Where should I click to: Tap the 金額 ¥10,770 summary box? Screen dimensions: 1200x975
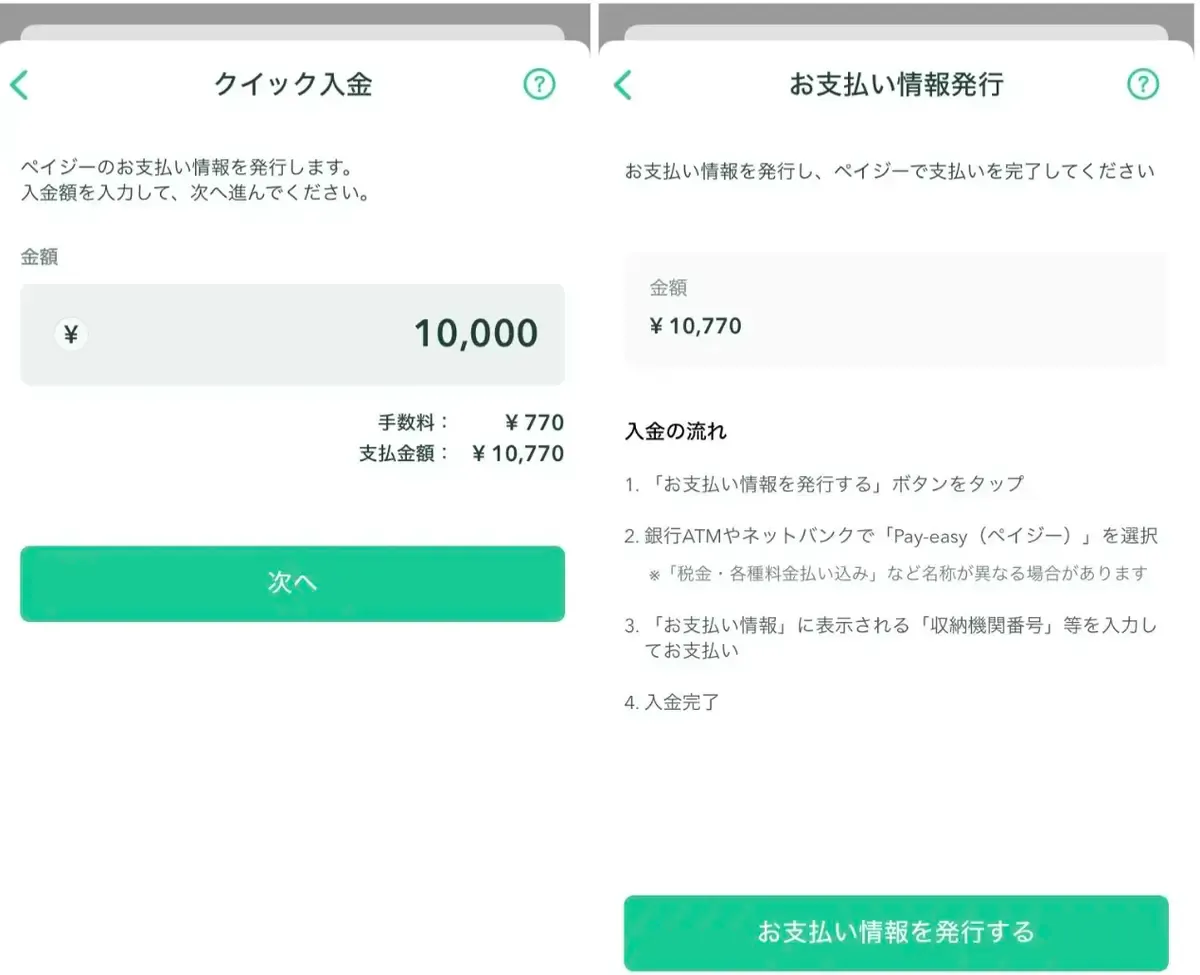coord(896,308)
